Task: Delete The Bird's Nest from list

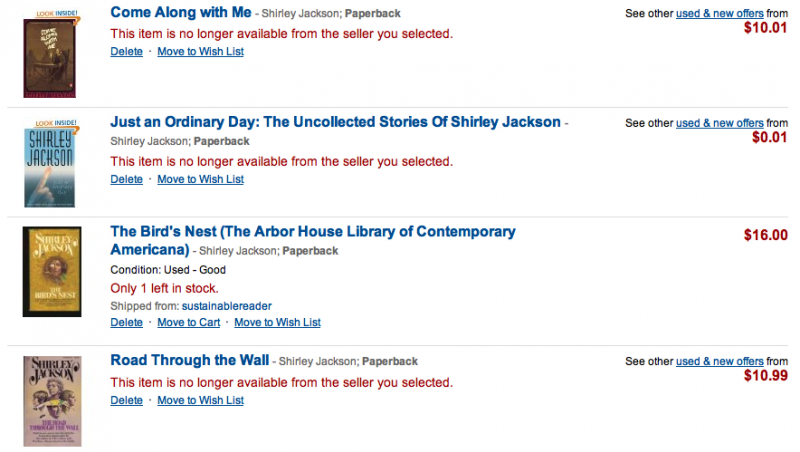Action: pyautogui.click(x=126, y=322)
